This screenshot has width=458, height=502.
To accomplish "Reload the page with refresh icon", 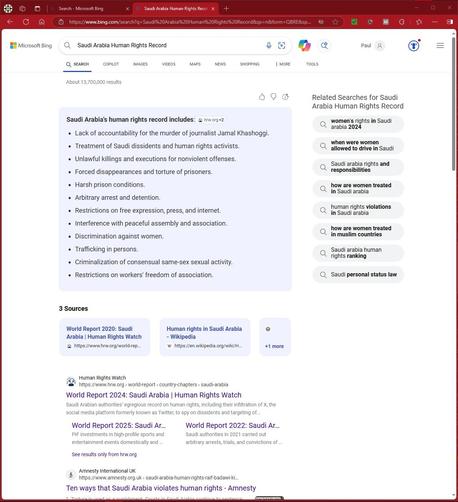I will coord(26,22).
